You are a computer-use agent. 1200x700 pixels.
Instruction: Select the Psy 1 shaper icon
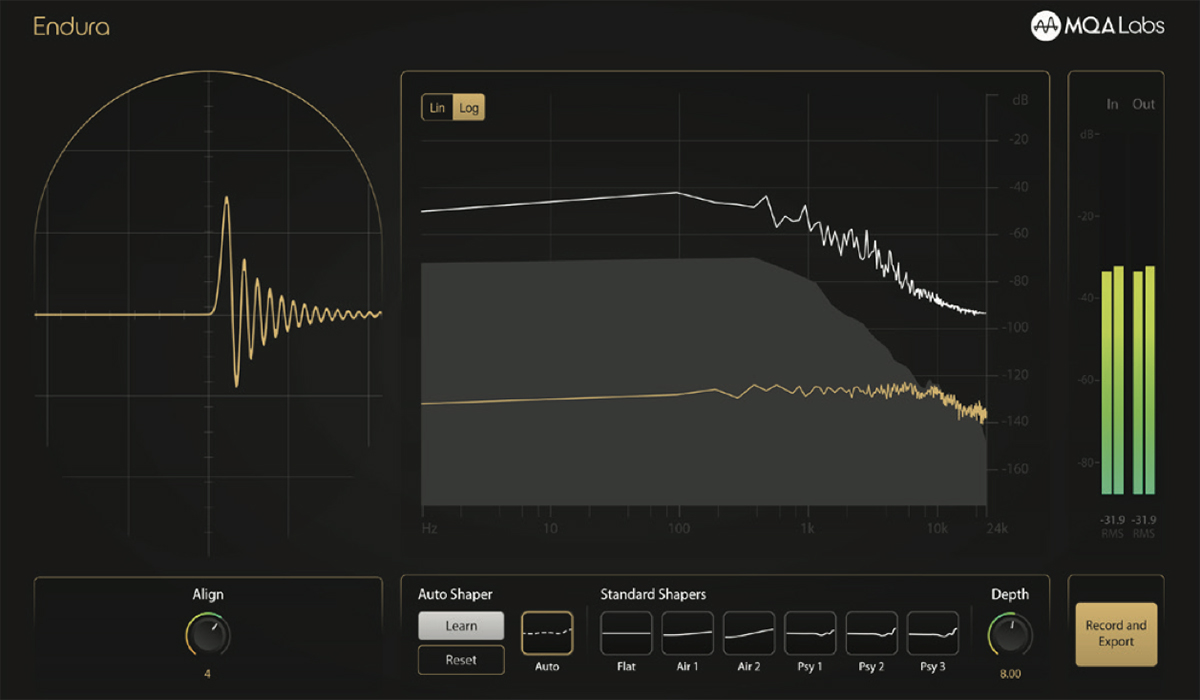pos(810,633)
